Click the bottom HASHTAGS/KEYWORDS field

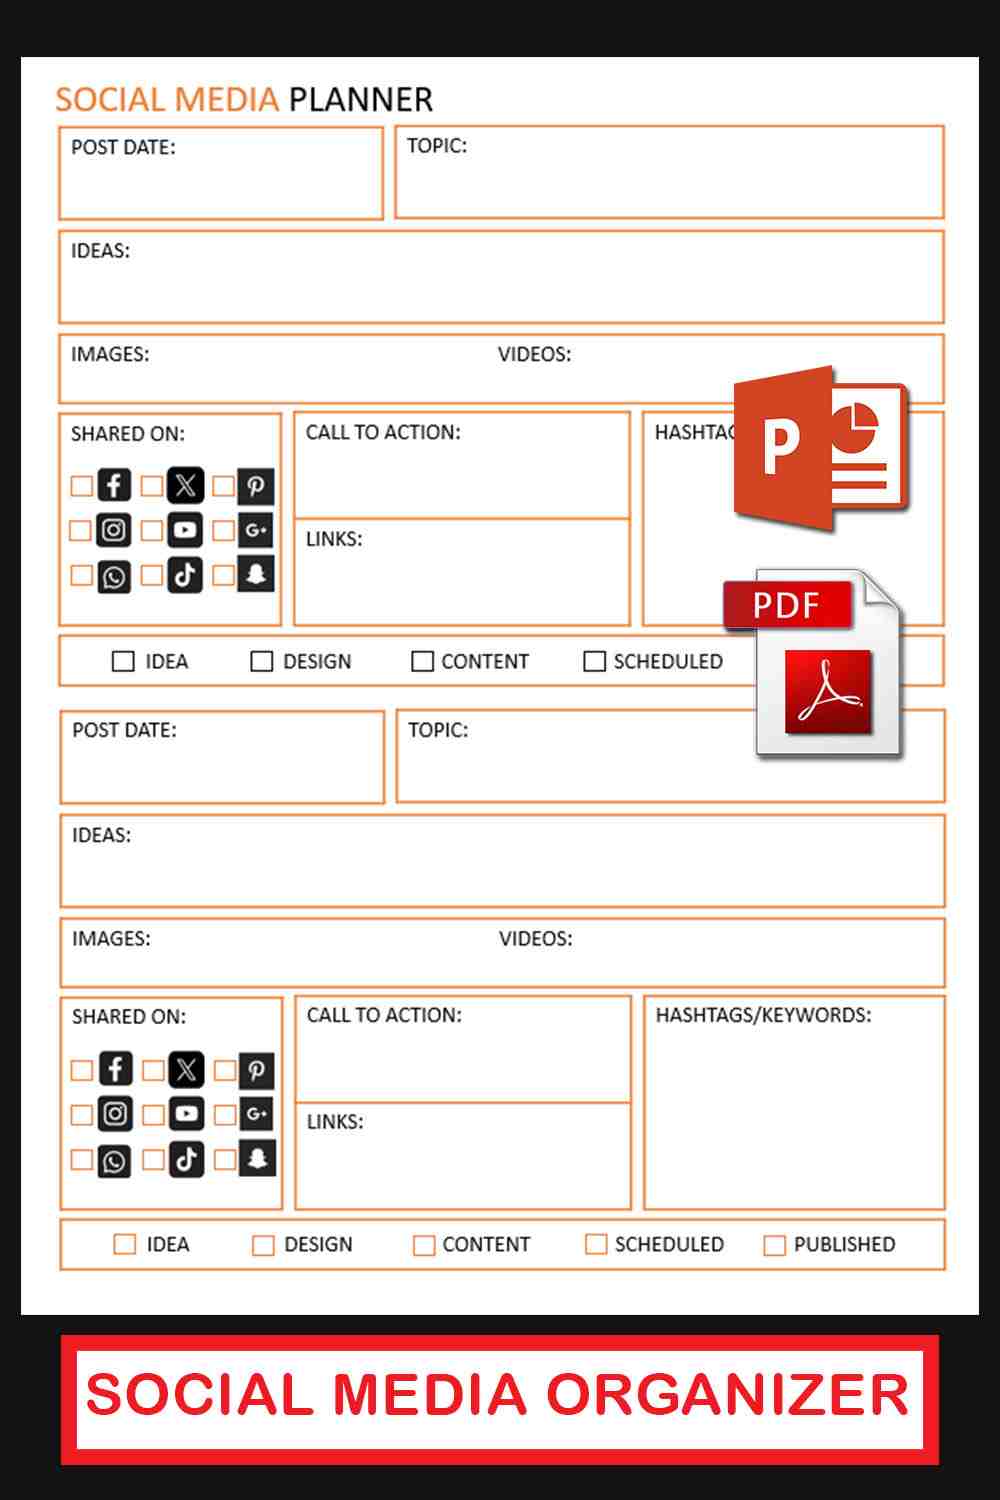click(794, 1102)
